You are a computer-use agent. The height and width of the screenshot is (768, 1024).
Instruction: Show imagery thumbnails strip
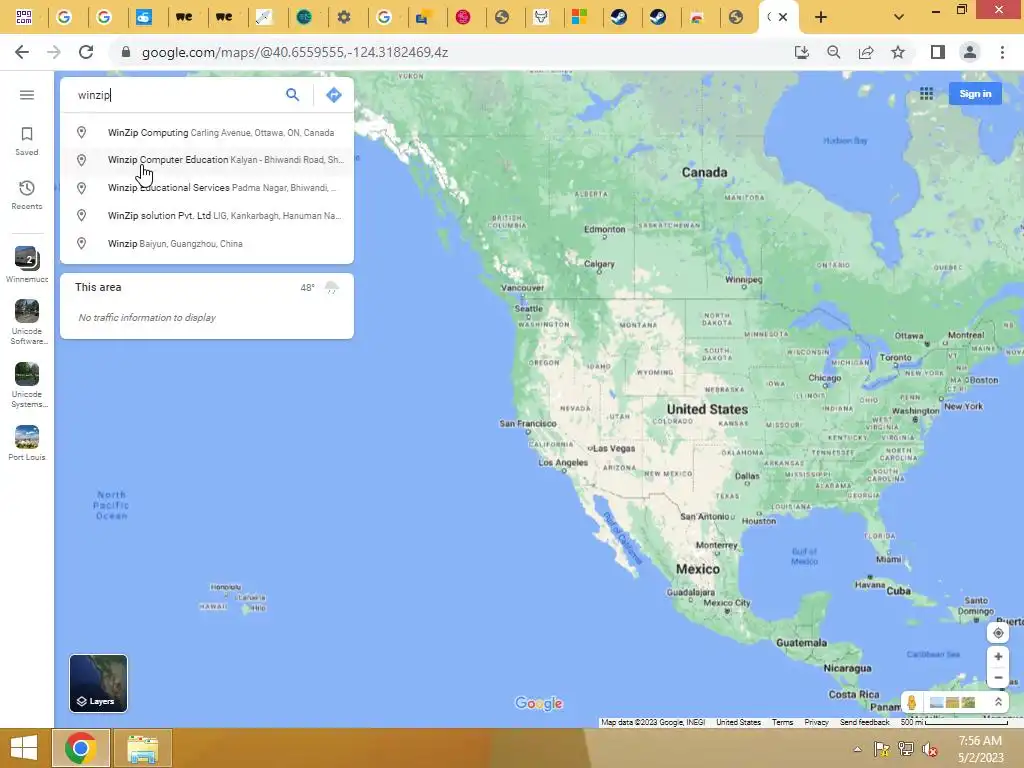[953, 703]
